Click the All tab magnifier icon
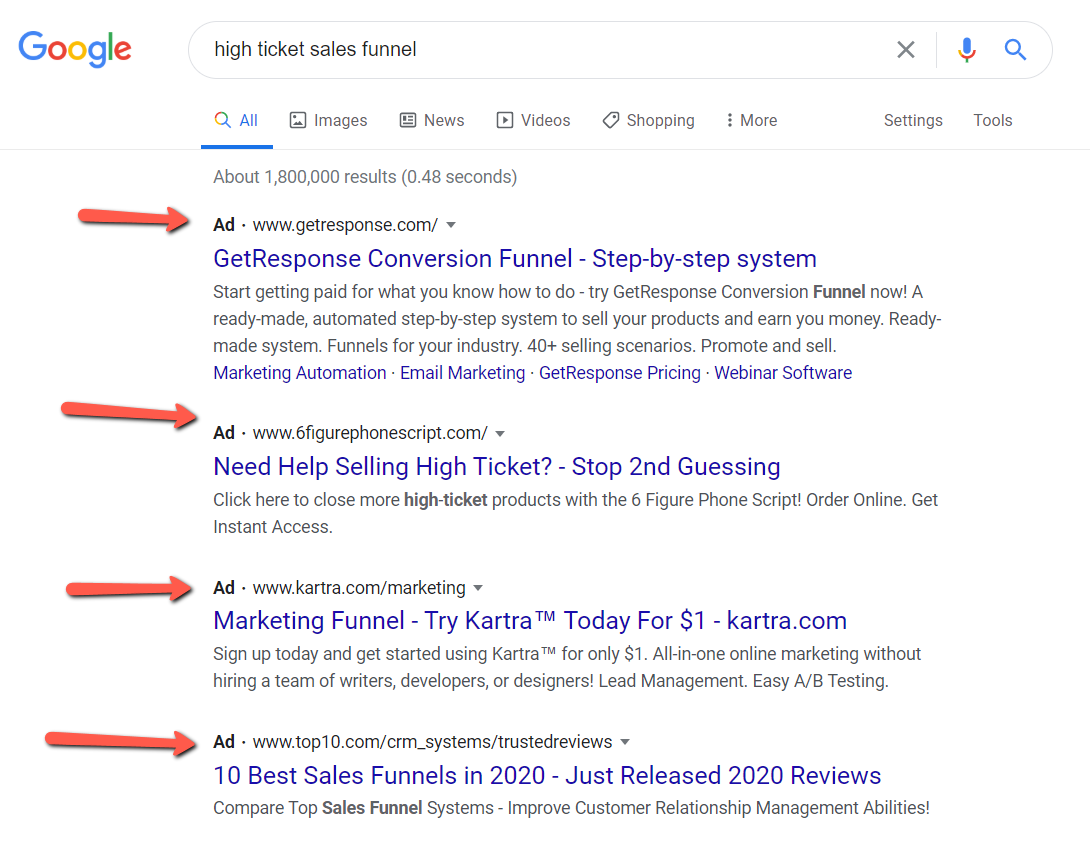 click(x=222, y=120)
